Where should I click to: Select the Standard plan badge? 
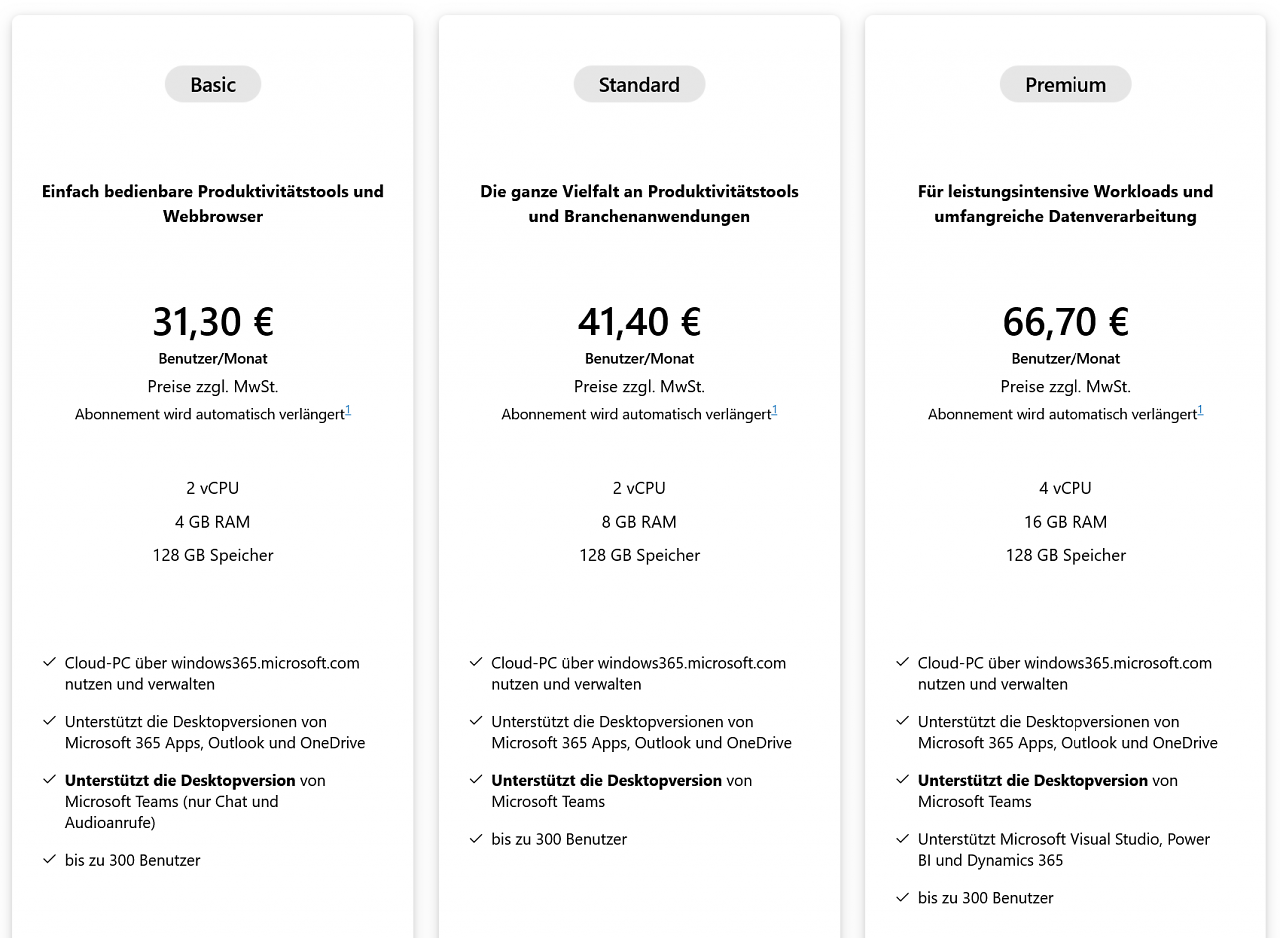point(639,84)
